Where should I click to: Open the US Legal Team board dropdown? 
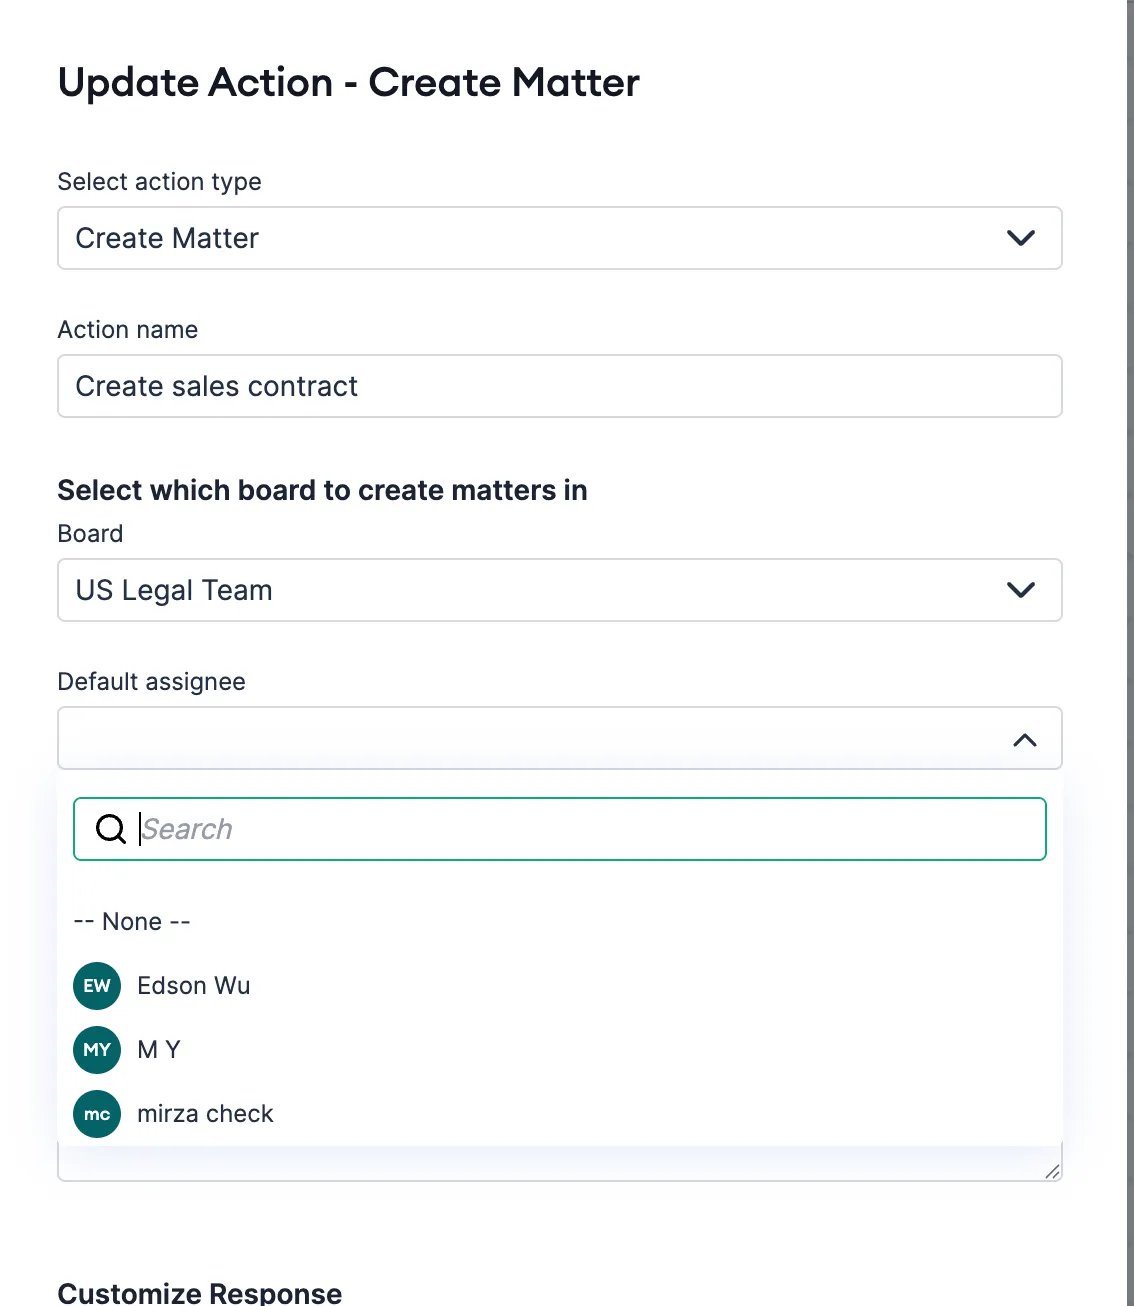pyautogui.click(x=560, y=590)
